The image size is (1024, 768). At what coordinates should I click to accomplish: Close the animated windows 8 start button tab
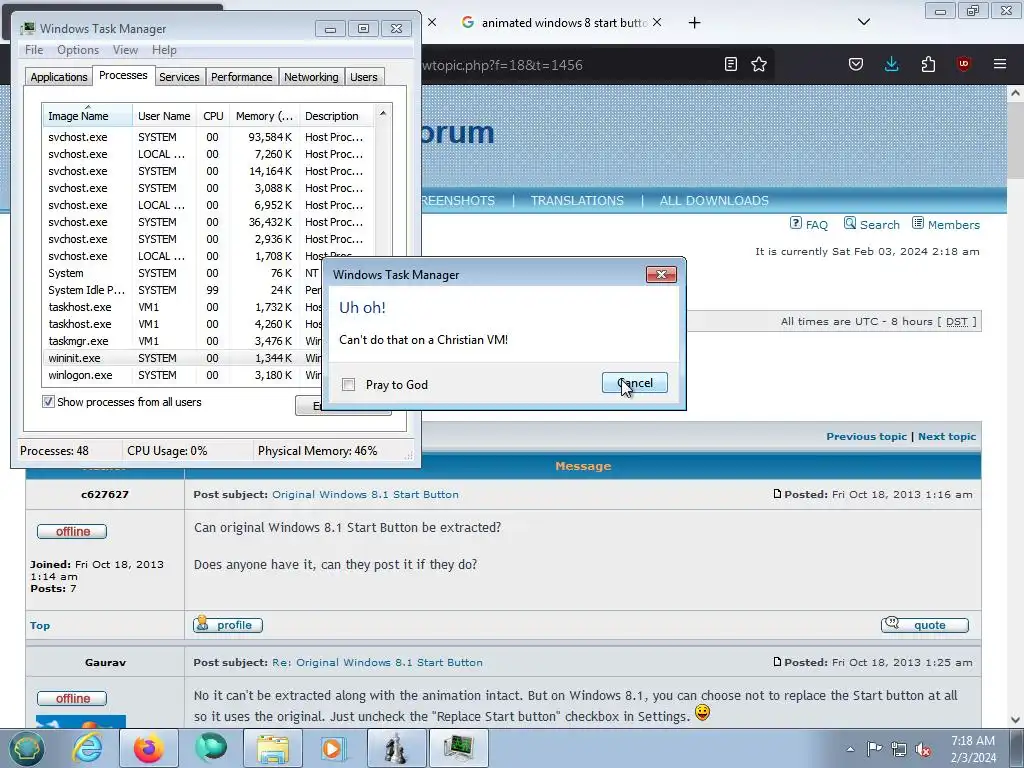[657, 22]
